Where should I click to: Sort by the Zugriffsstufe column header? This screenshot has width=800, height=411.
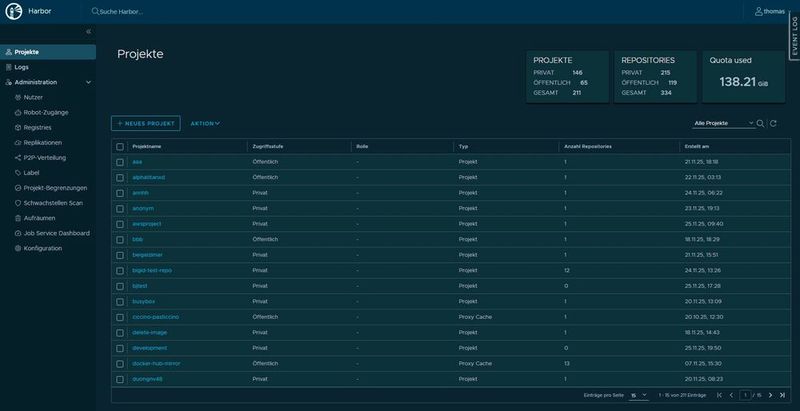pyautogui.click(x=268, y=147)
